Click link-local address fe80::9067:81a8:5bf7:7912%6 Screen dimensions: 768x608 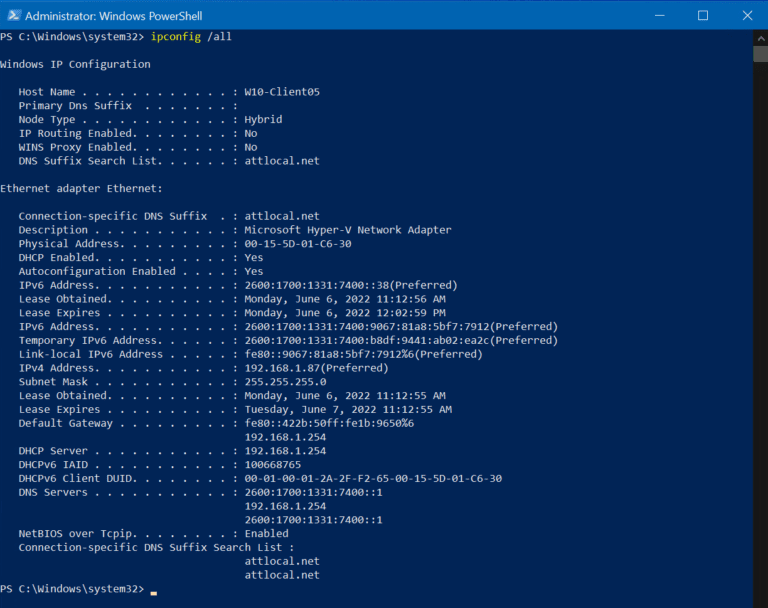point(363,354)
